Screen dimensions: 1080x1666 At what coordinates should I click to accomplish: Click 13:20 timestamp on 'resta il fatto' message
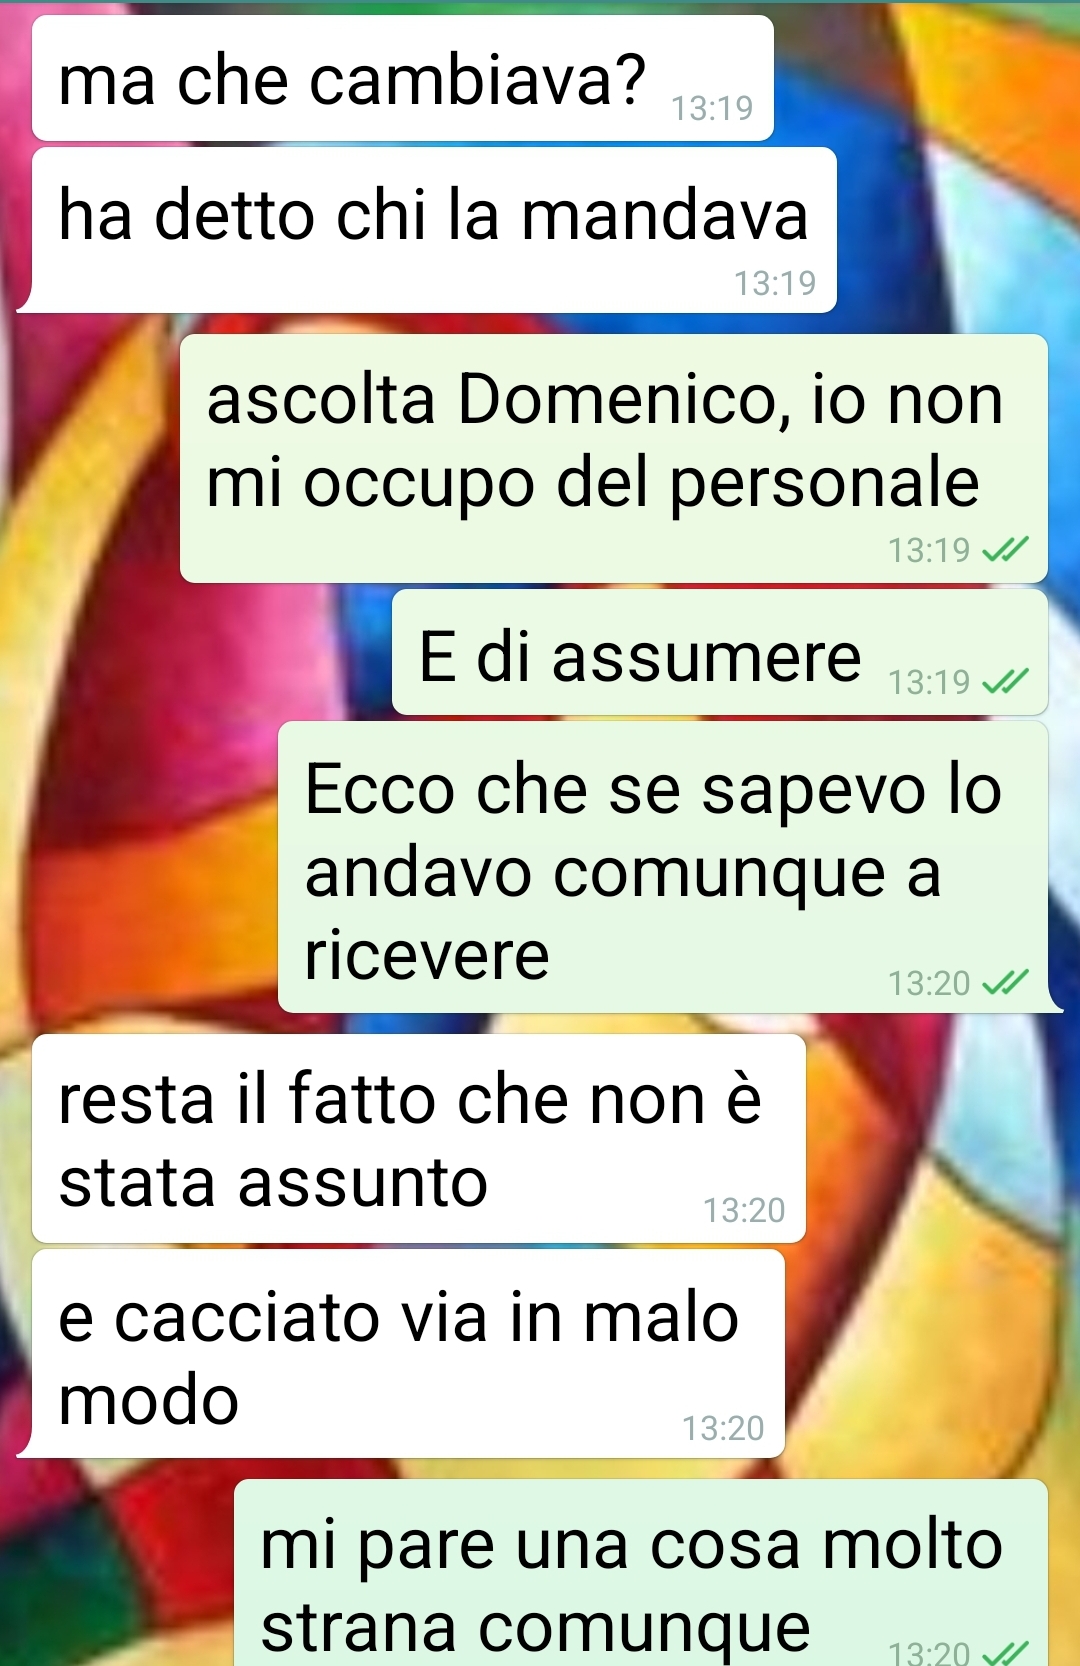744,1211
